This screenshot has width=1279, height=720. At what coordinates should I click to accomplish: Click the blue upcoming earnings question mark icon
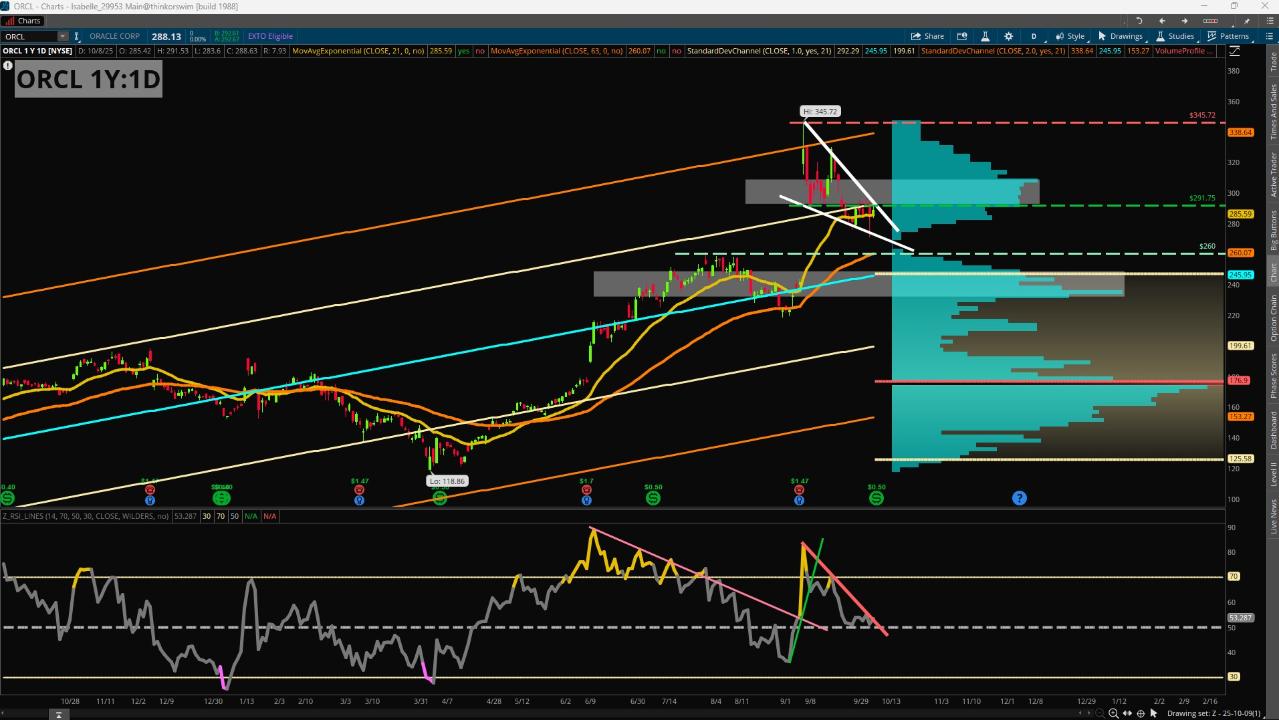1019,498
